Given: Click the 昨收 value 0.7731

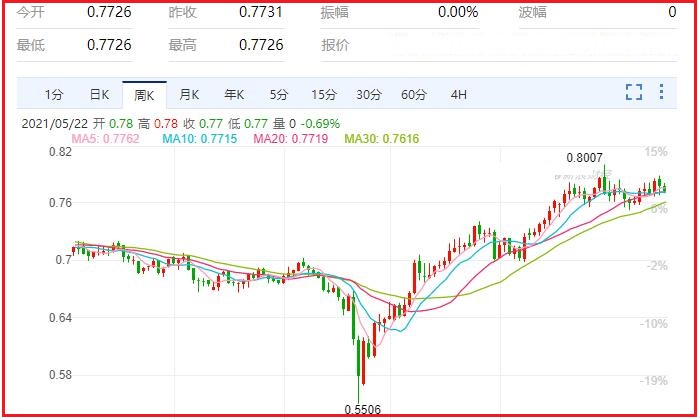Looking at the screenshot, I should 261,12.
